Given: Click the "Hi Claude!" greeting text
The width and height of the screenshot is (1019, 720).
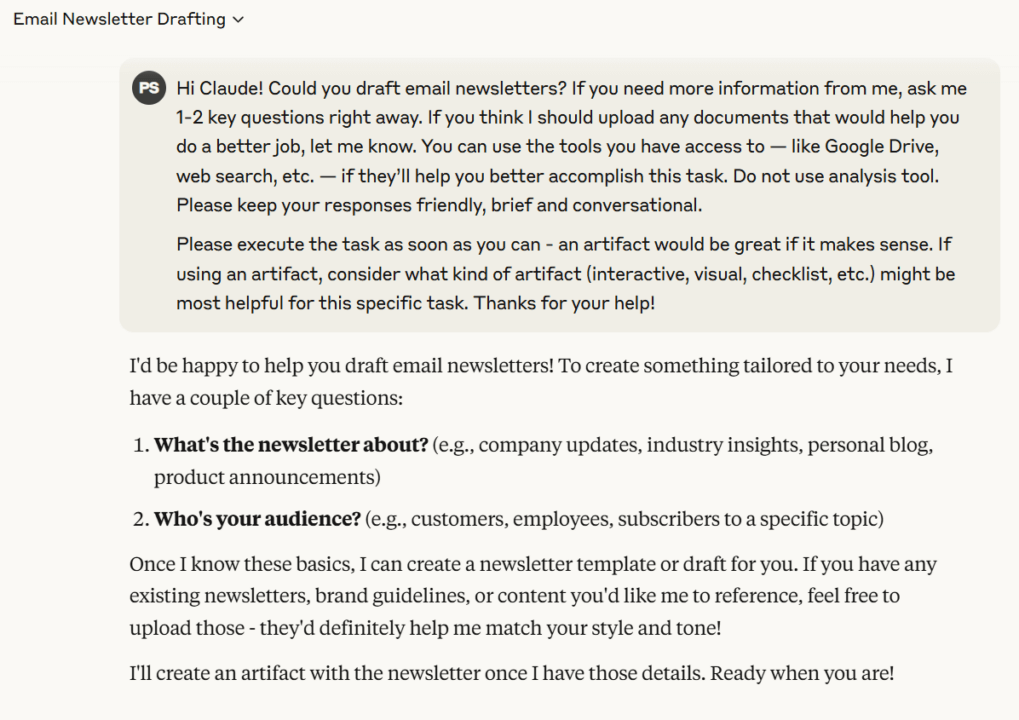Looking at the screenshot, I should [x=220, y=88].
